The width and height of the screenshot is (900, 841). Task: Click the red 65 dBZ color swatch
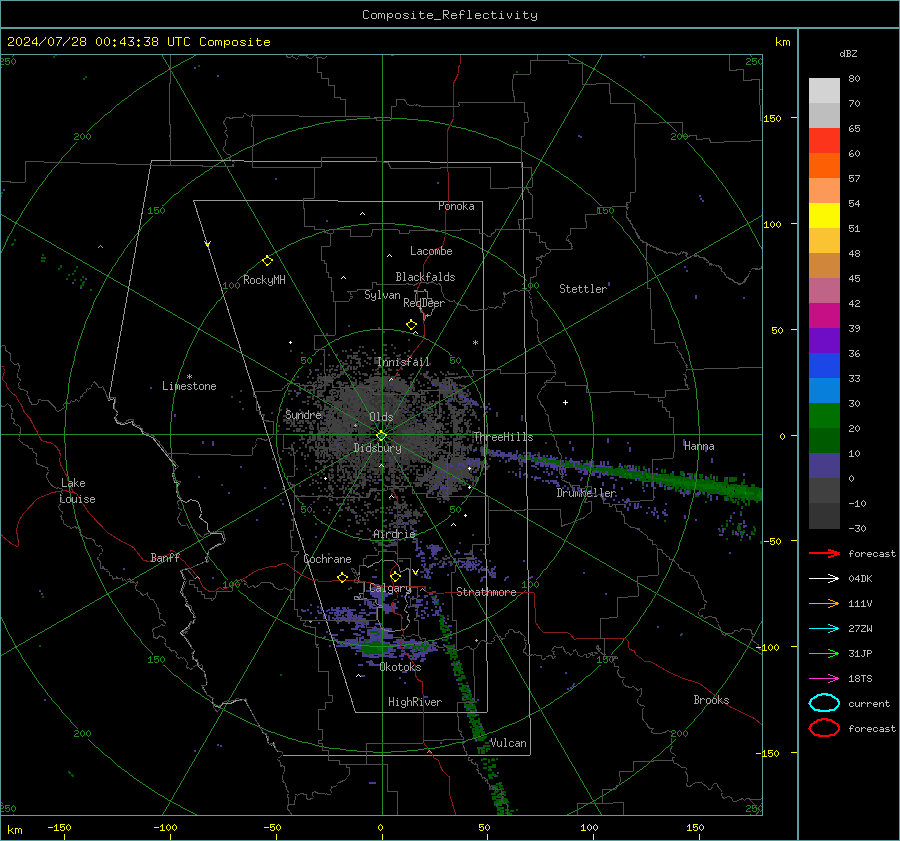click(824, 141)
